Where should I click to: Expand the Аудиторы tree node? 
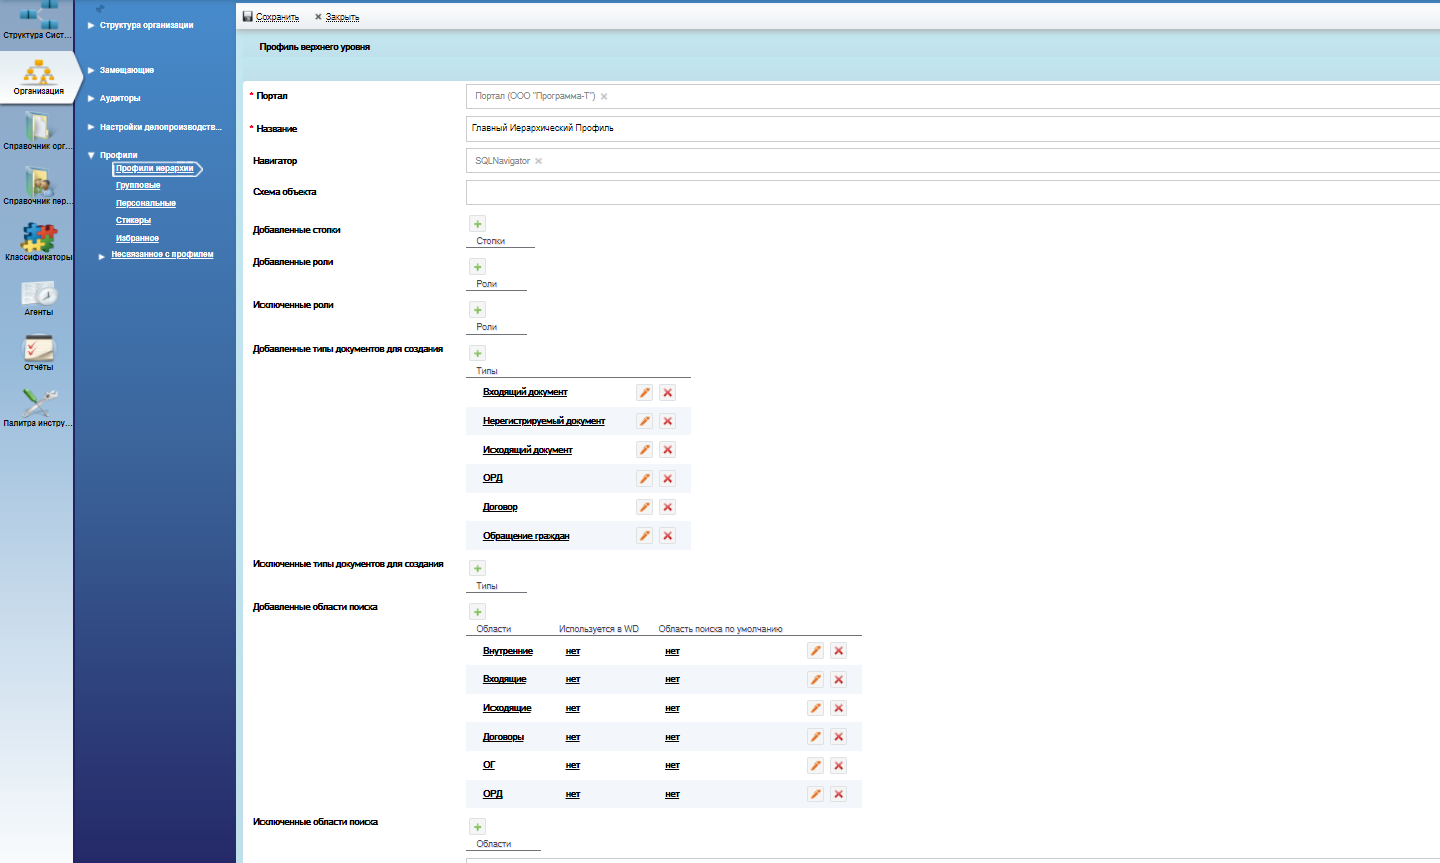click(x=91, y=98)
